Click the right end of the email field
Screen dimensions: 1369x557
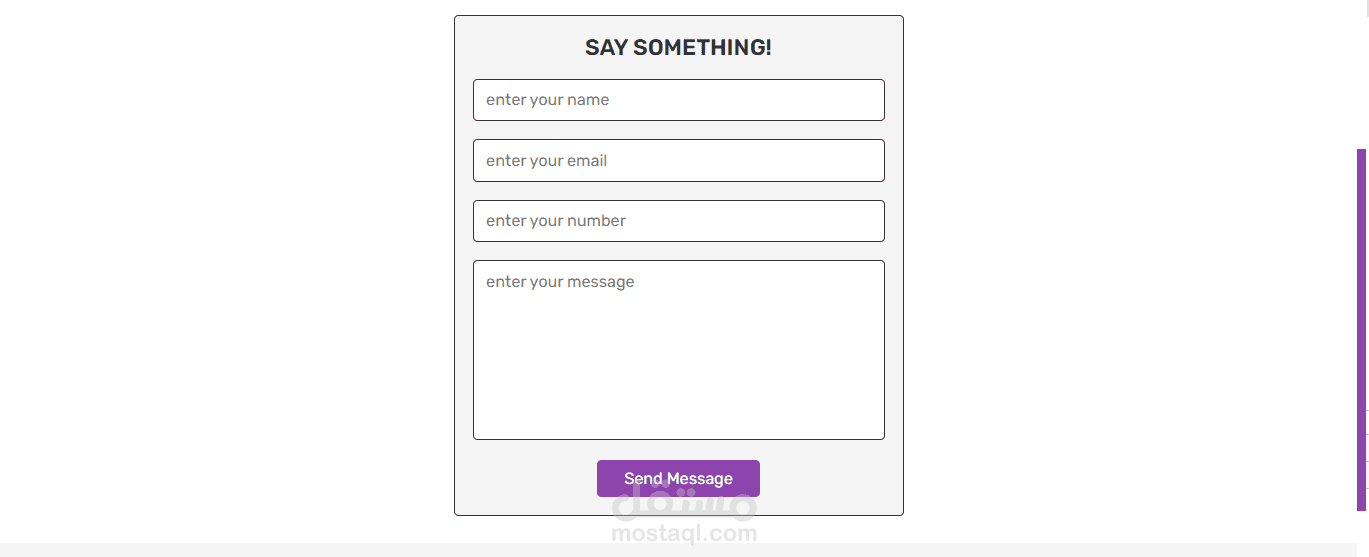pyautogui.click(x=860, y=161)
